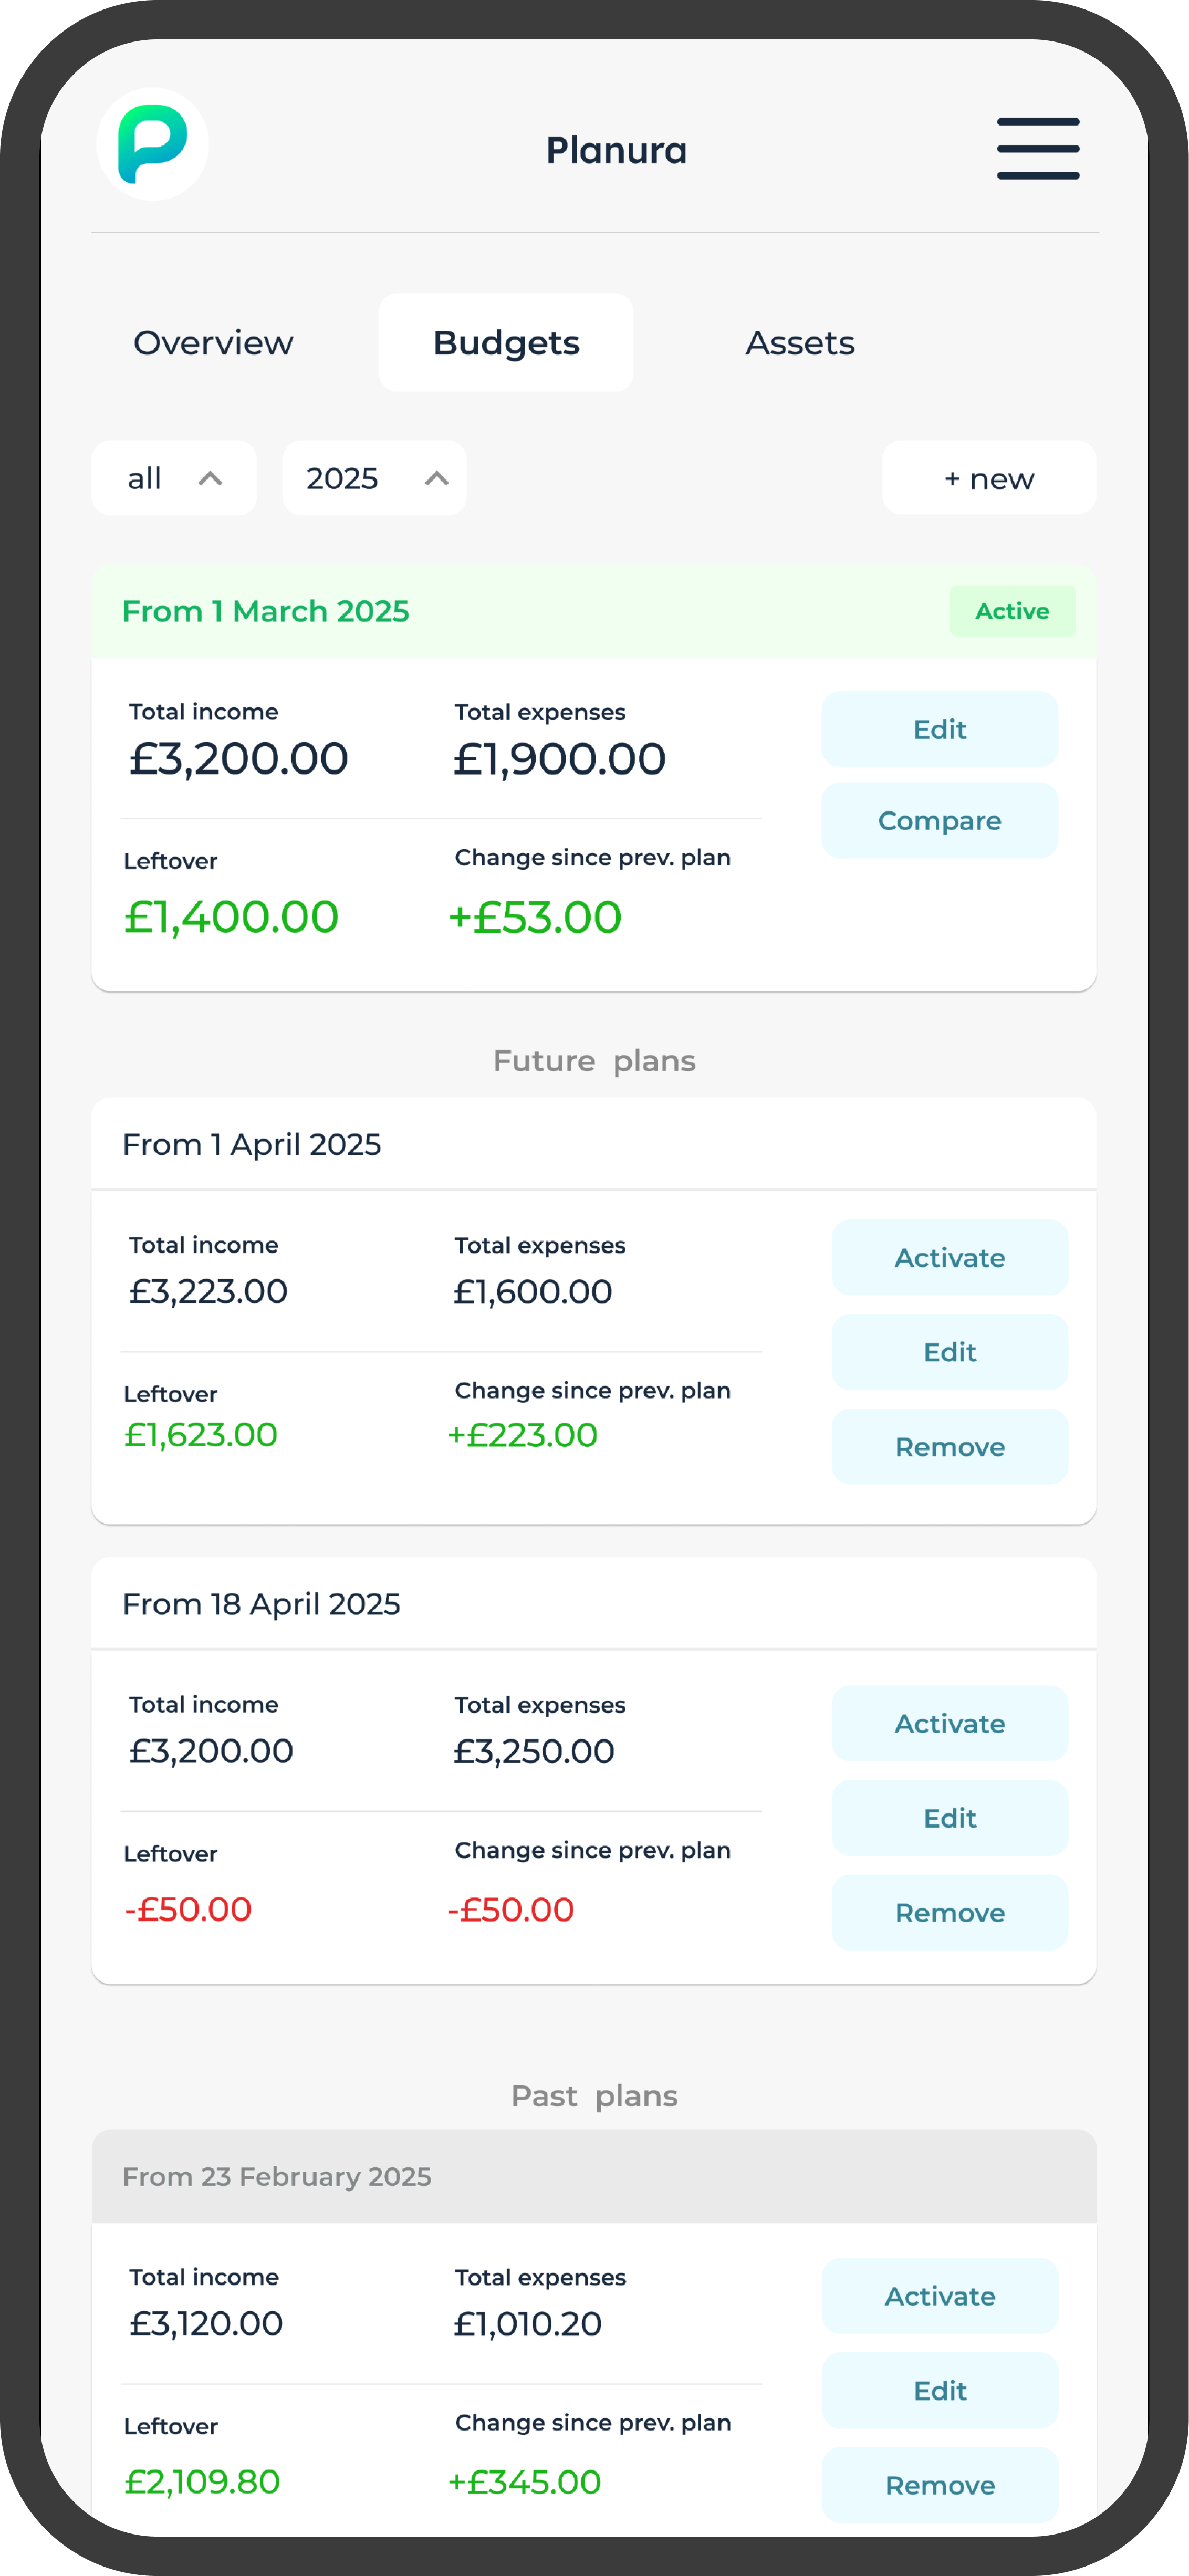This screenshot has height=2576, width=1189.
Task: Click the chevron beside the 'all' filter
Action: tap(210, 478)
